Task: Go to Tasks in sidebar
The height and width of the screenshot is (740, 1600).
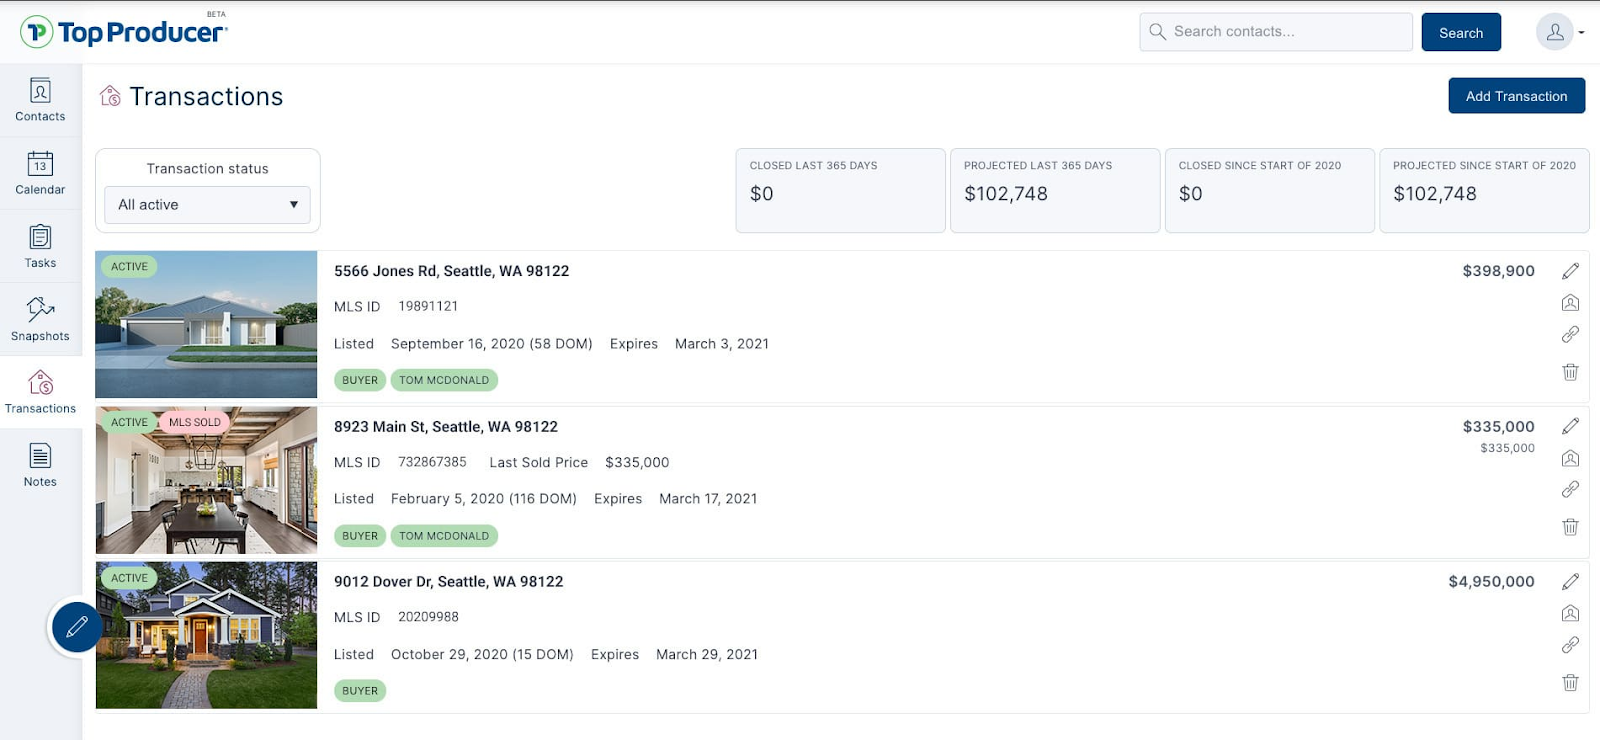Action: tap(40, 246)
